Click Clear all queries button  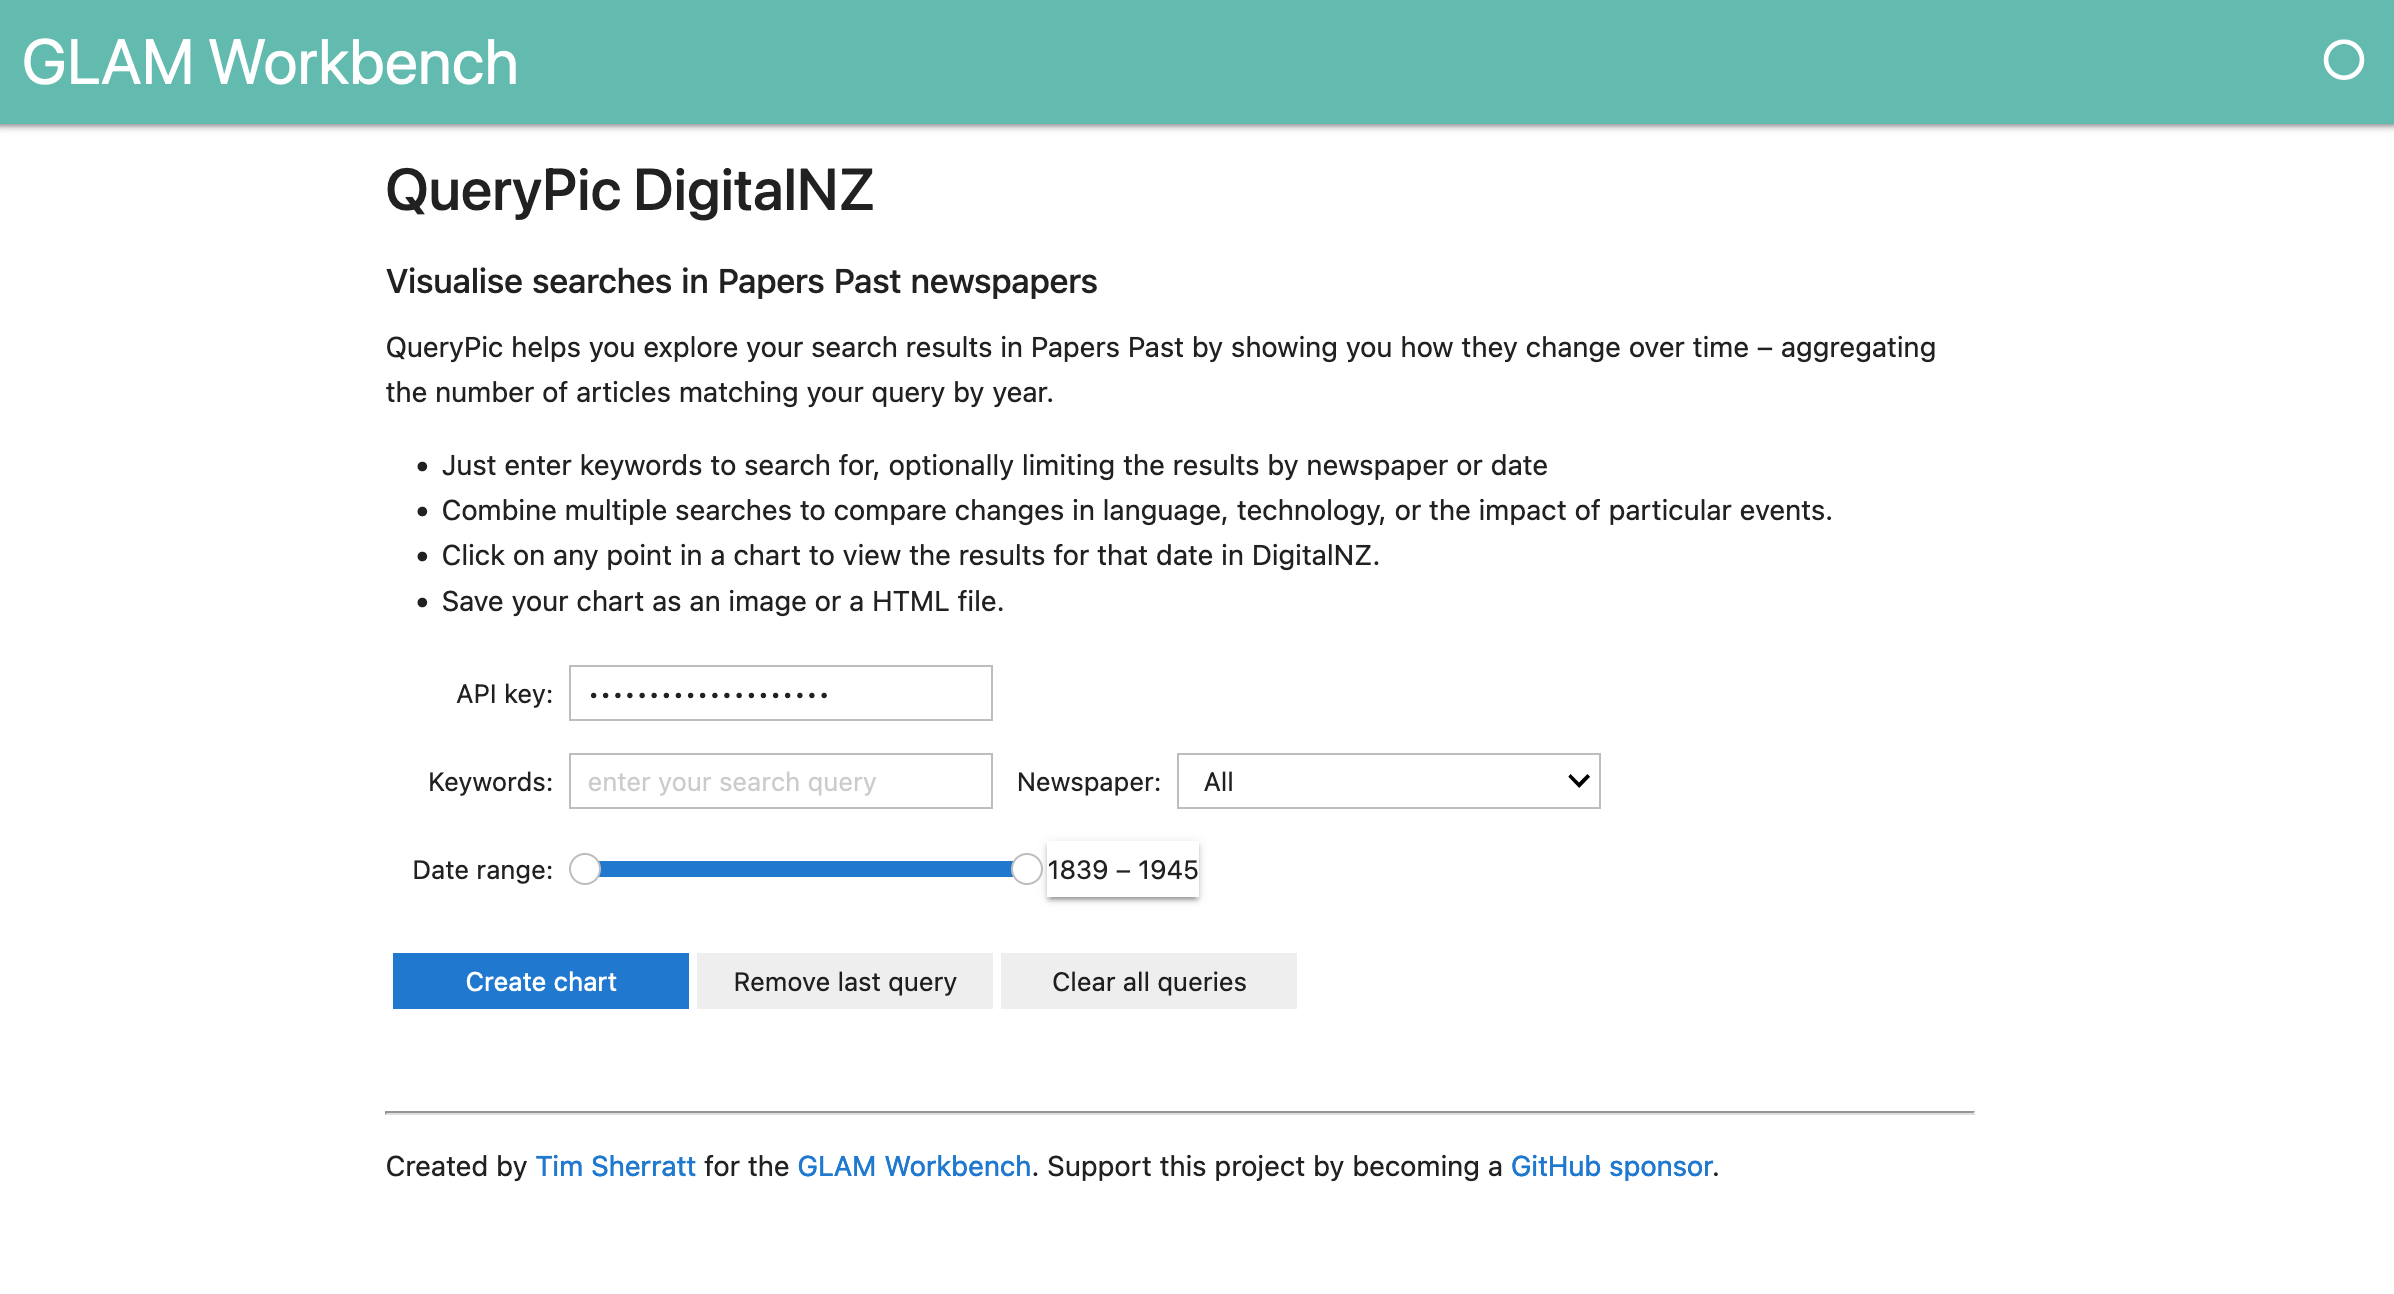click(x=1148, y=981)
